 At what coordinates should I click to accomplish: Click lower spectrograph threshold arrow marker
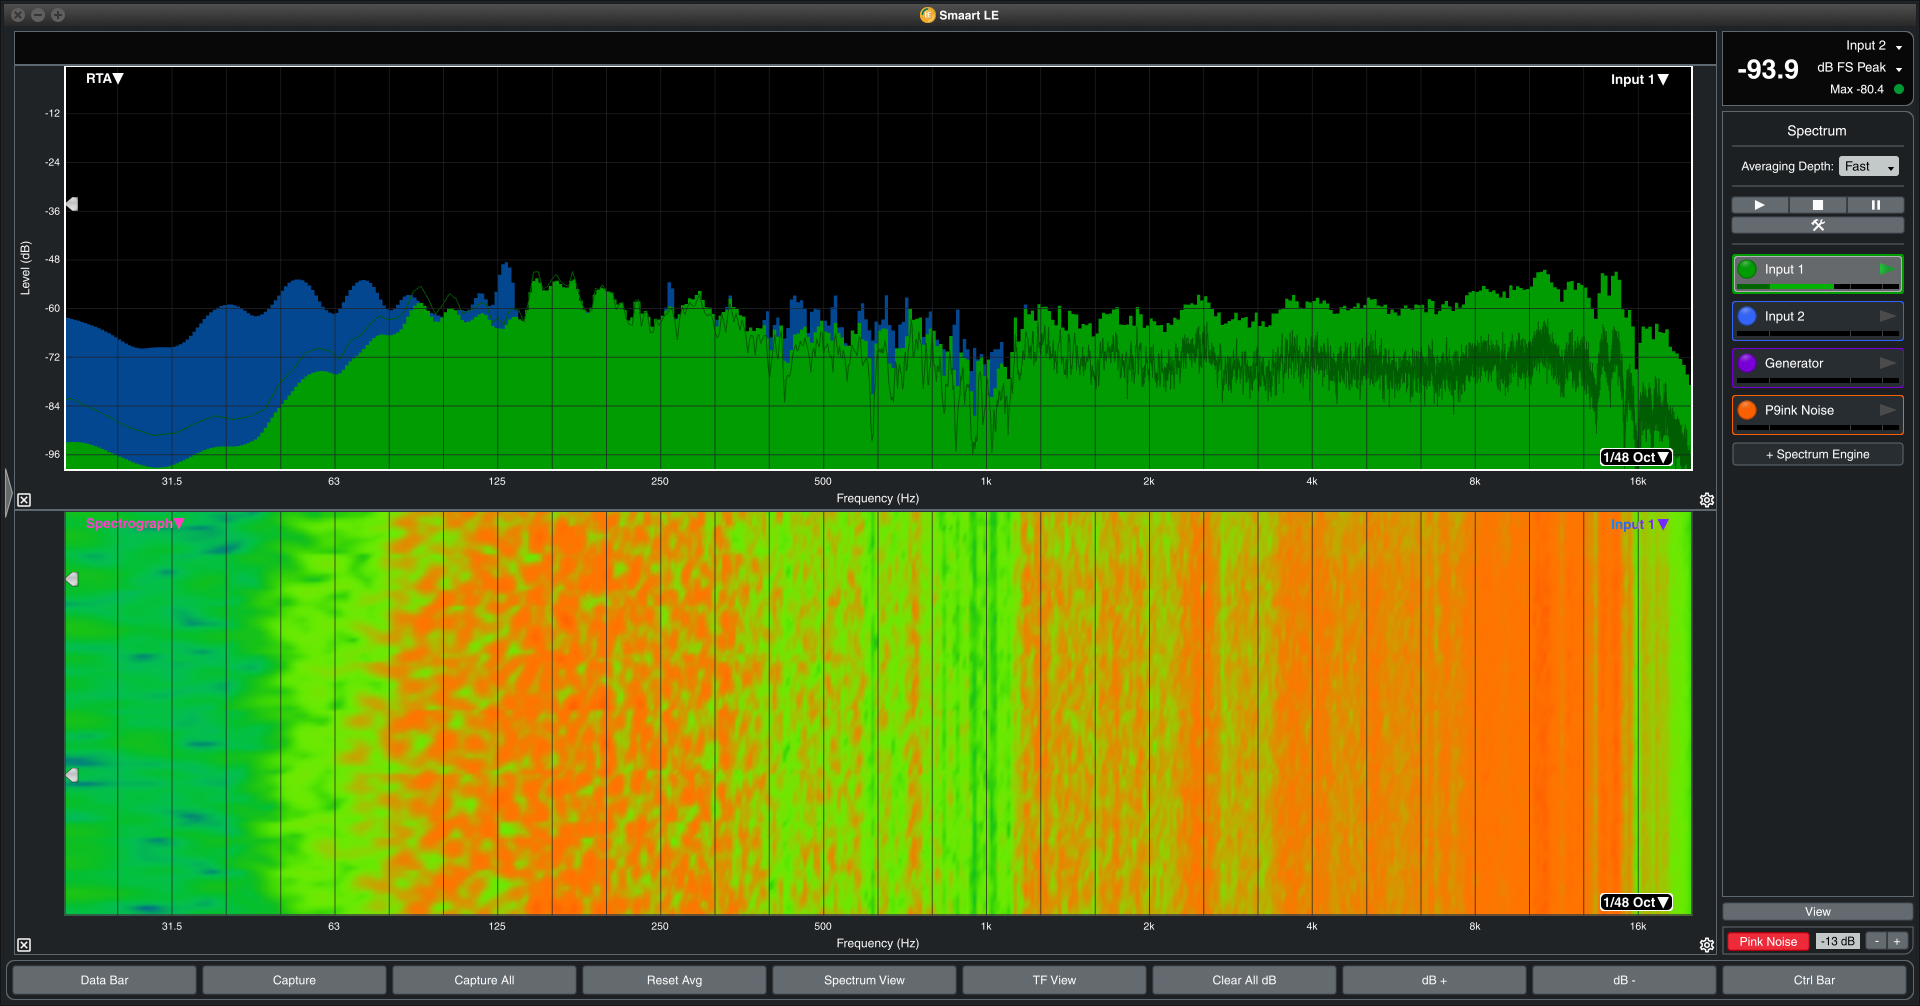72,775
